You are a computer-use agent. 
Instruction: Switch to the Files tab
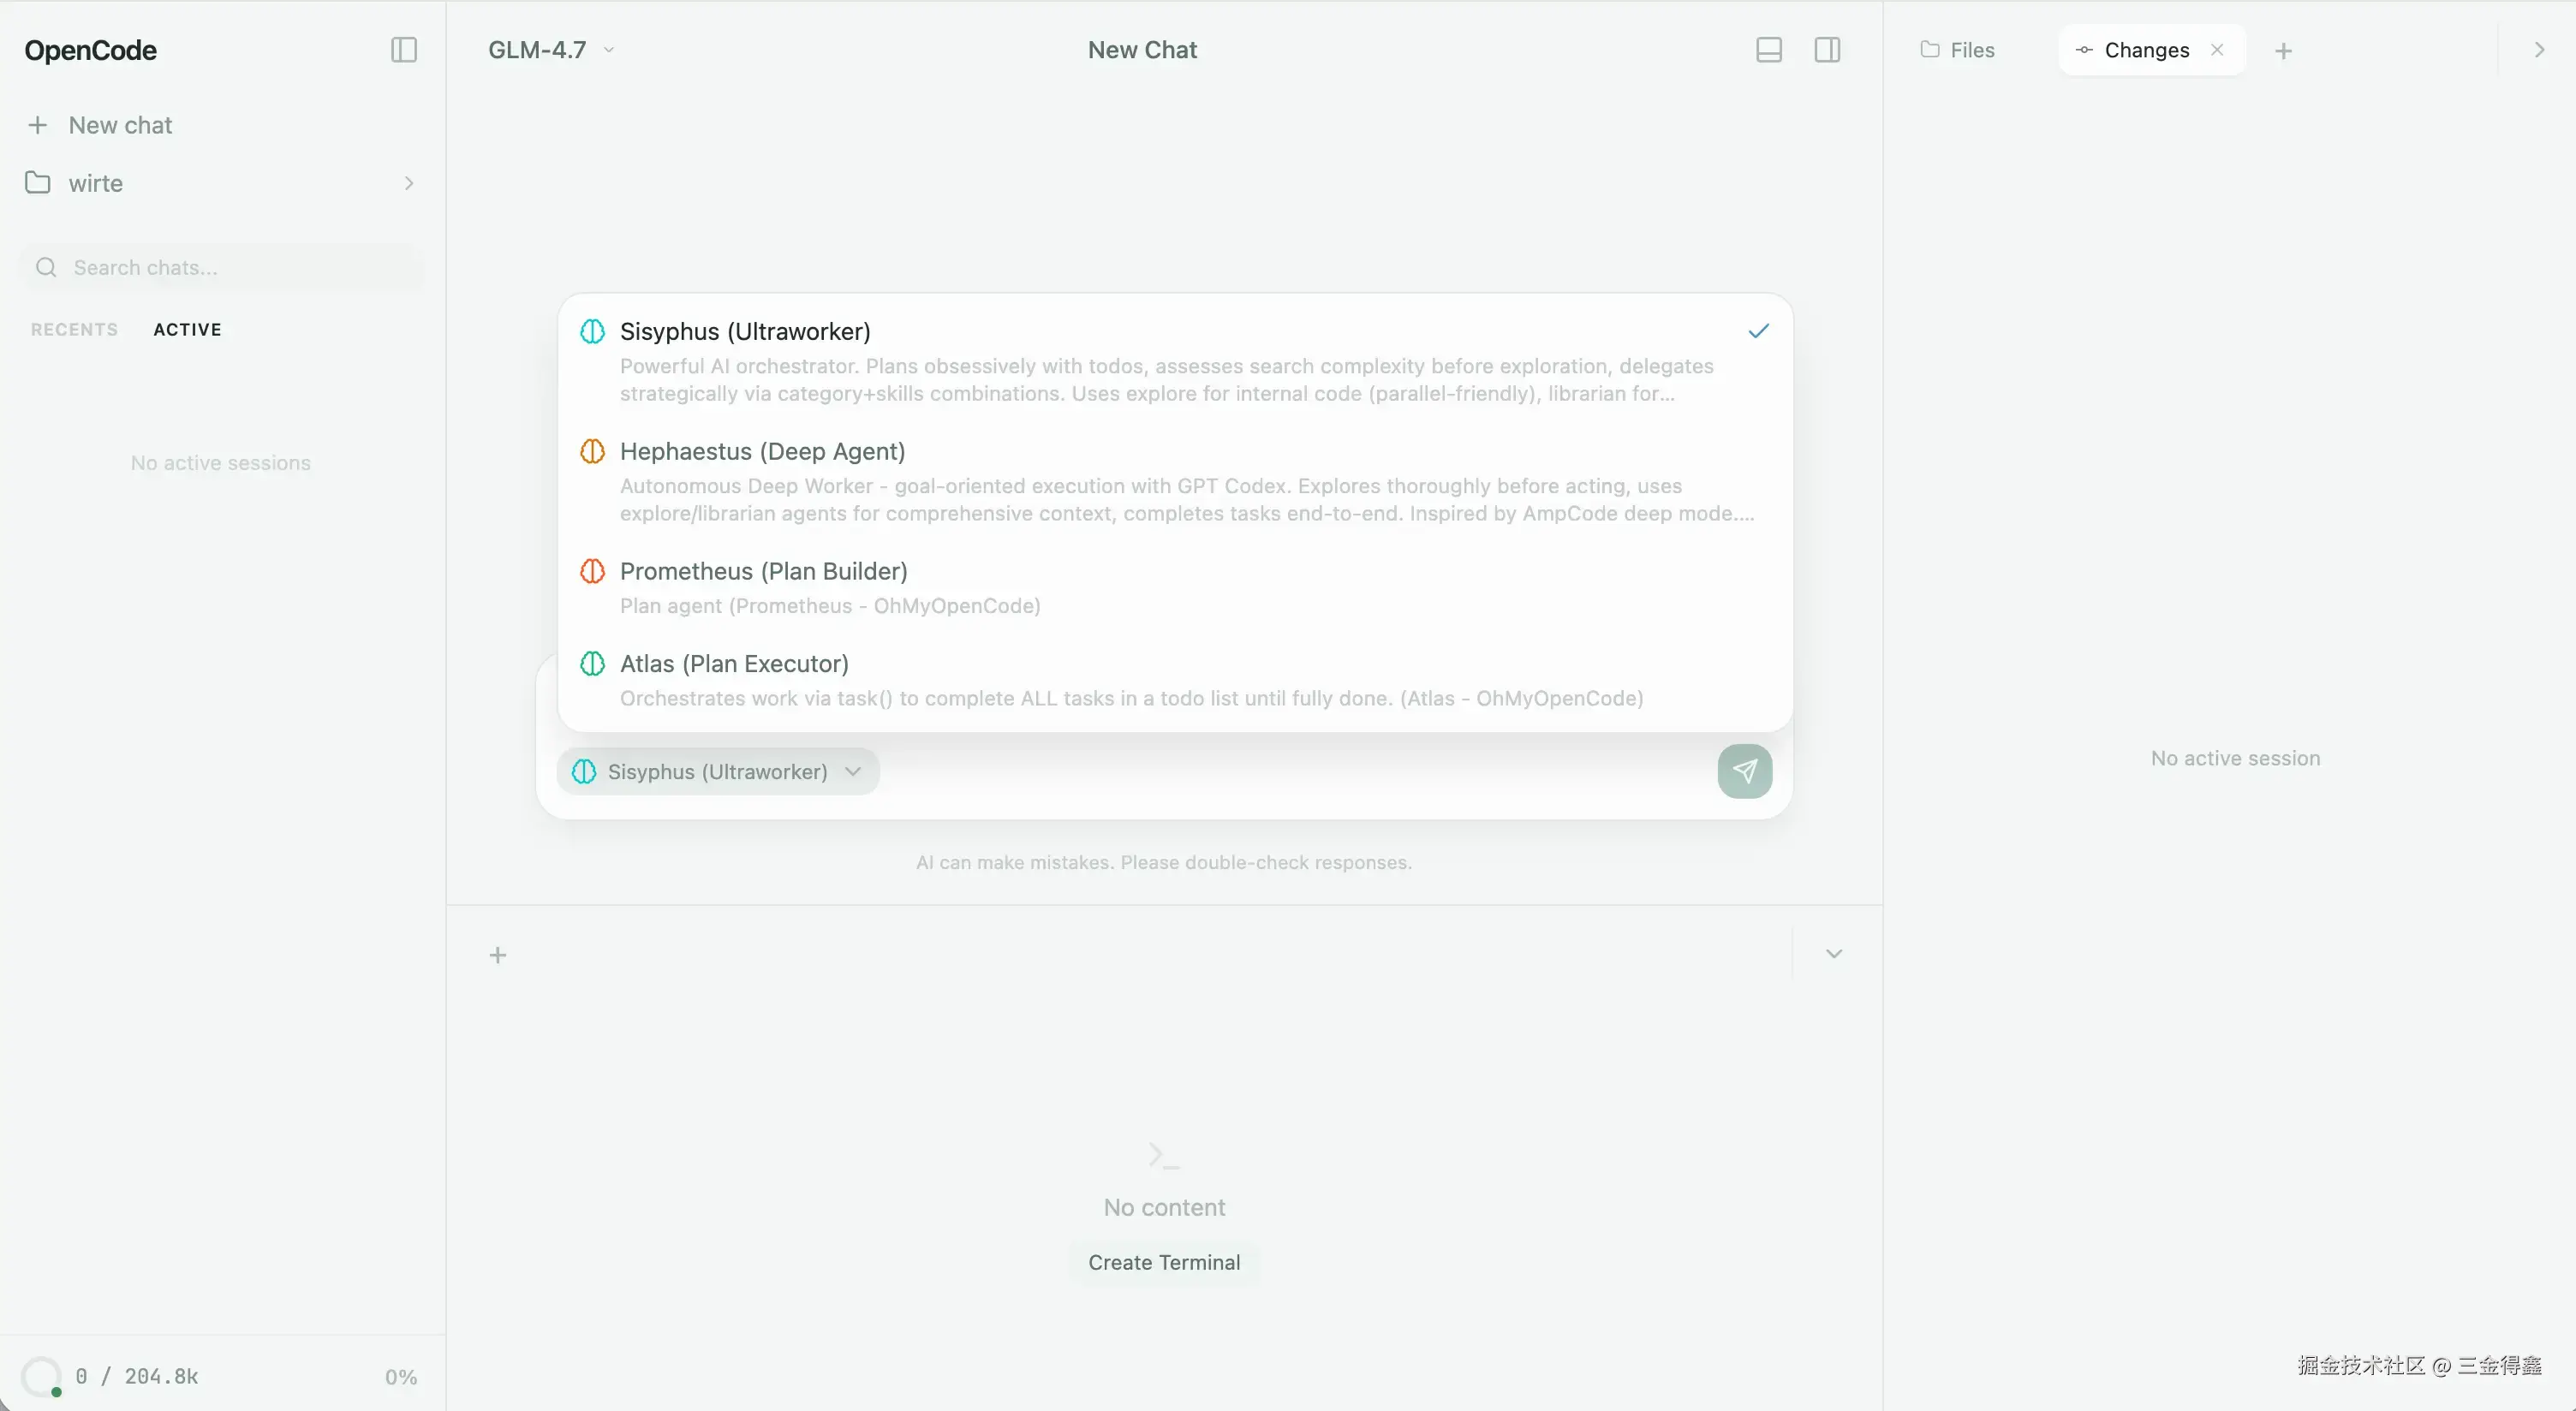pos(1958,50)
